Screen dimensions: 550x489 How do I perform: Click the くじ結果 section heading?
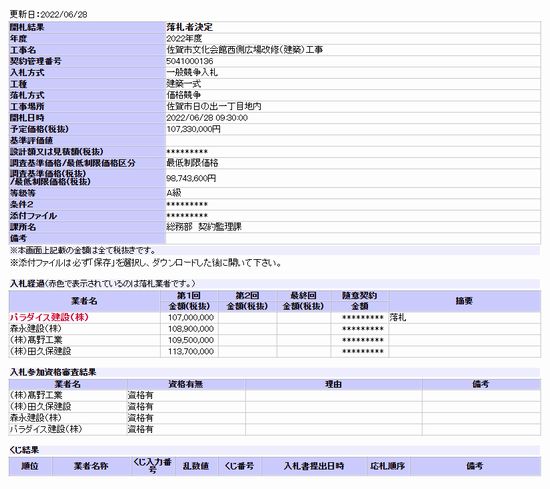pos(24,450)
